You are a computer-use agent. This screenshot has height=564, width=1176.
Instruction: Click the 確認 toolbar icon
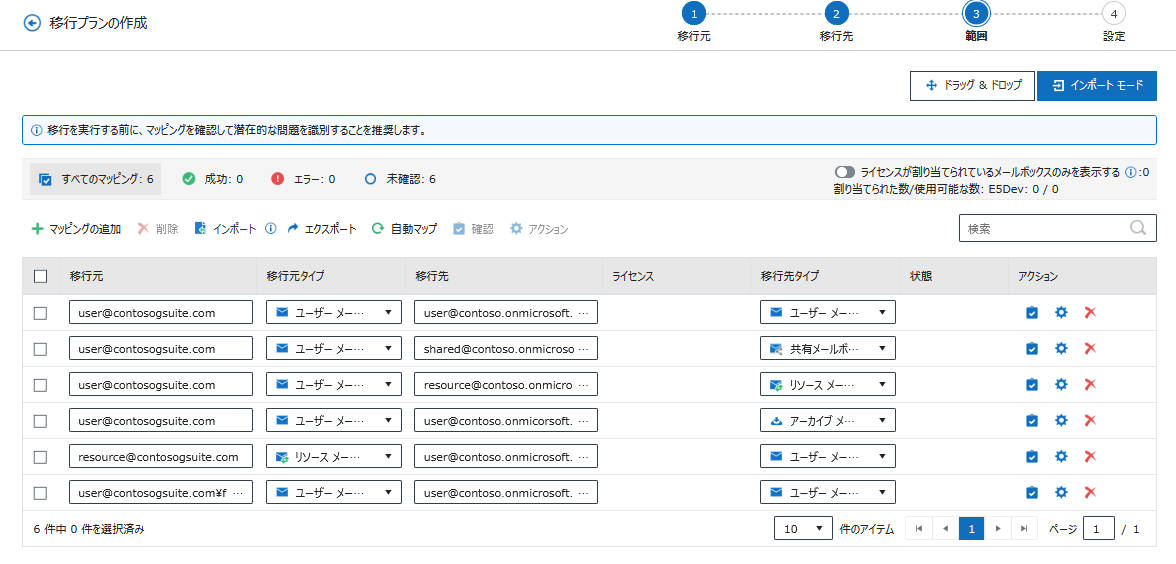click(x=459, y=229)
